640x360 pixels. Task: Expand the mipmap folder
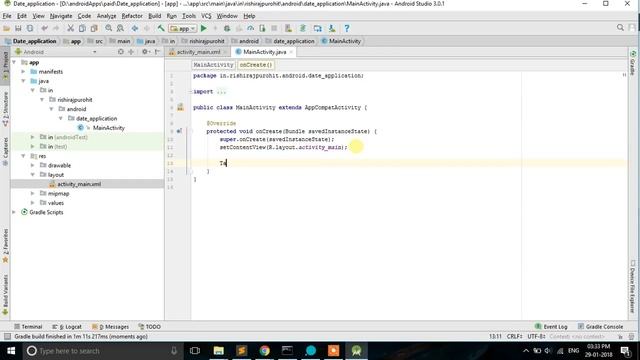click(33, 193)
